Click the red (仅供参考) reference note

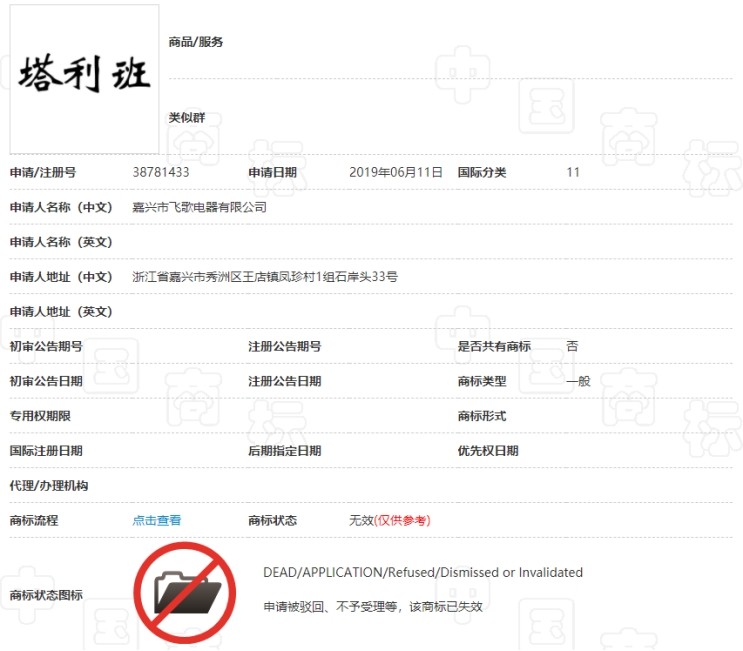(x=402, y=520)
